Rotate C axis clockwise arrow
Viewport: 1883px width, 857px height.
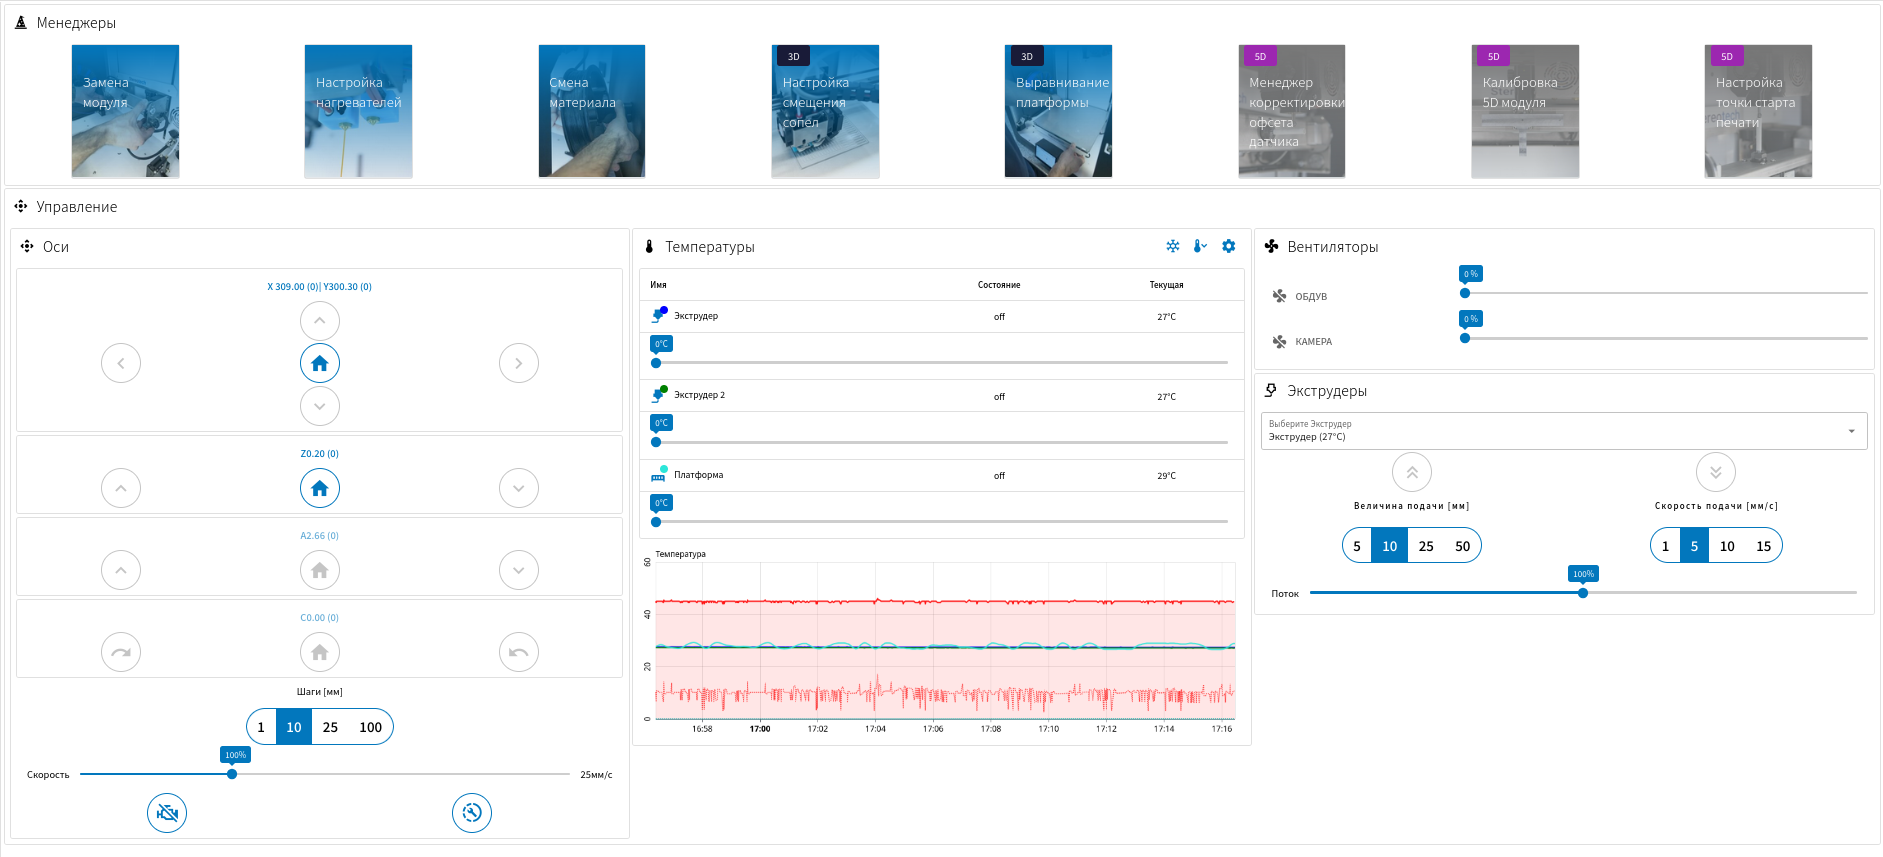tap(121, 652)
